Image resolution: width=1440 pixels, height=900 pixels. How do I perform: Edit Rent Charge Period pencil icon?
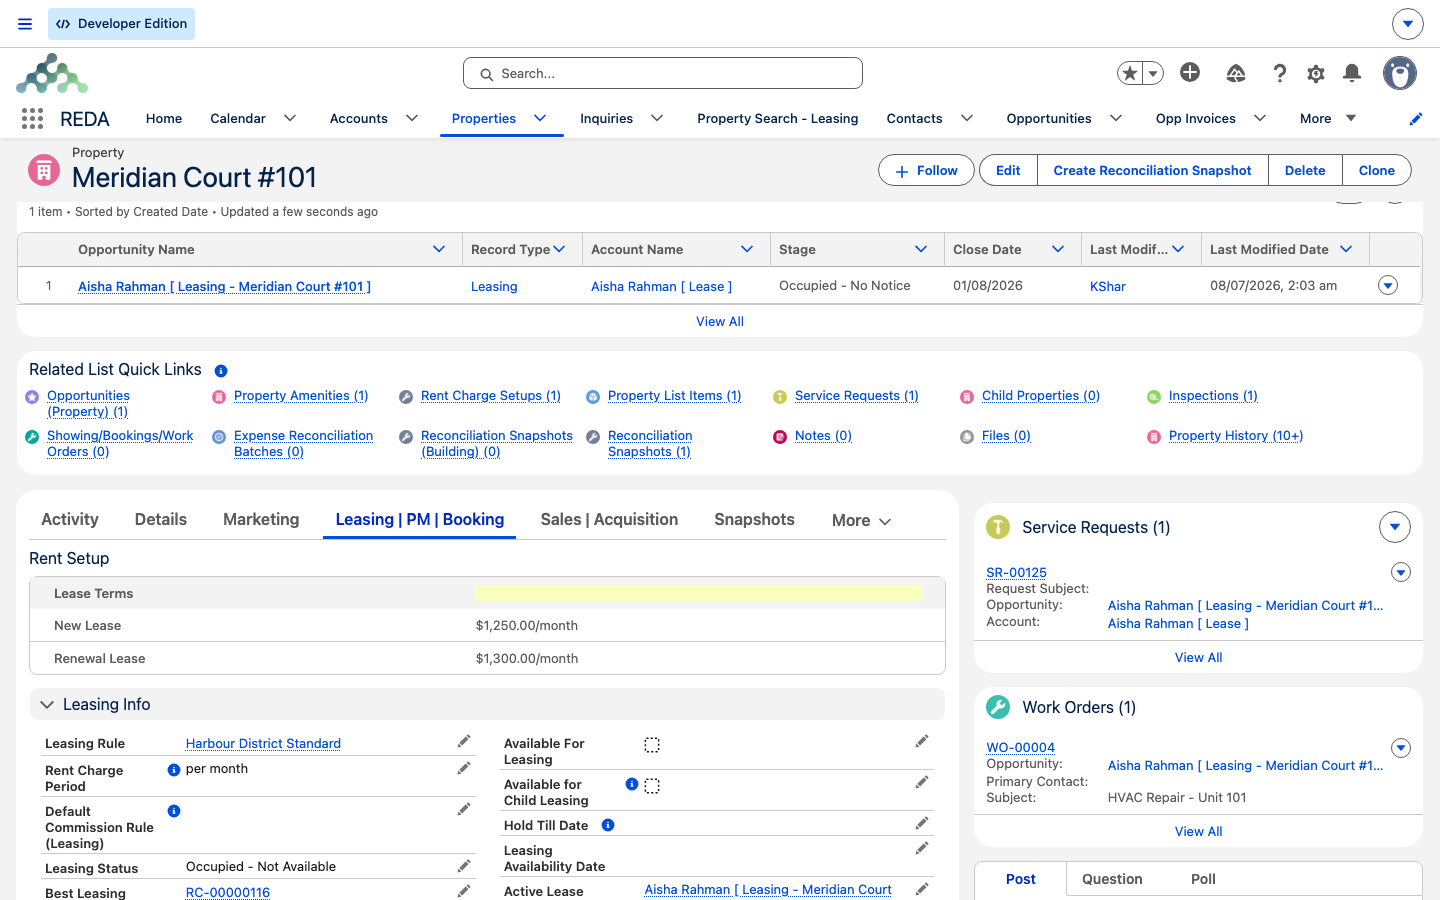[x=464, y=768]
